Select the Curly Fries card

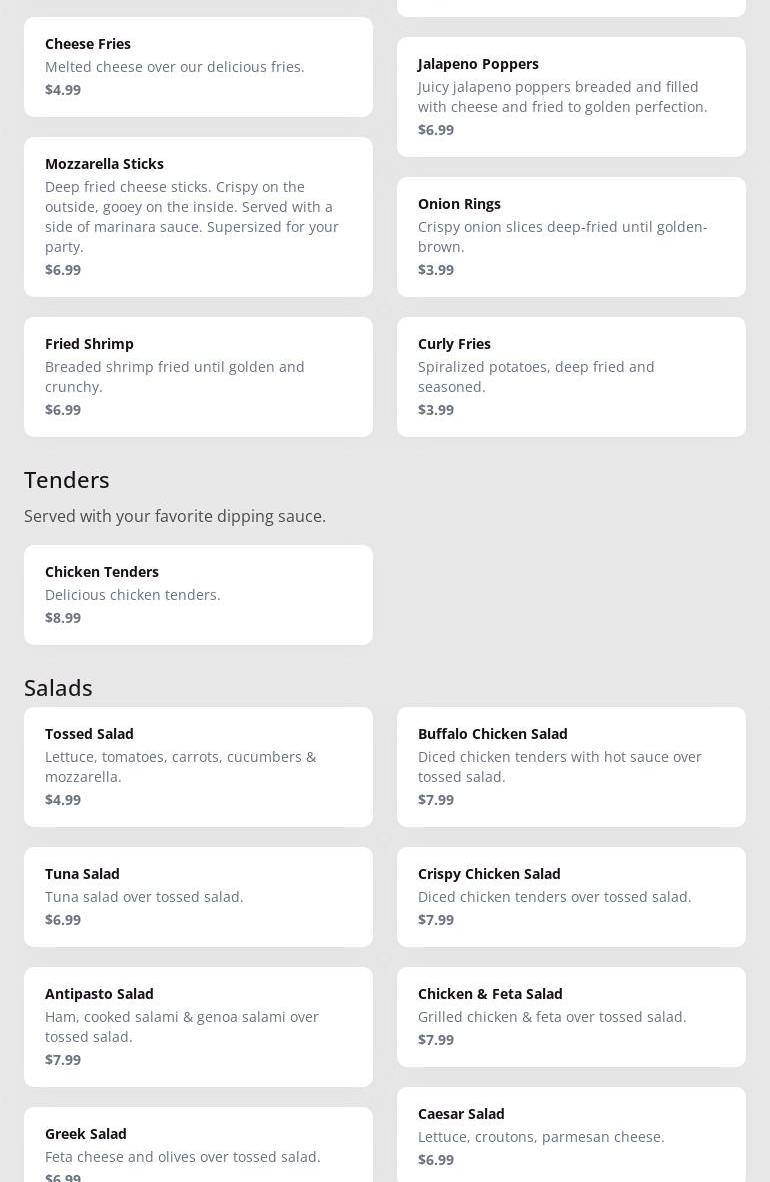point(571,377)
